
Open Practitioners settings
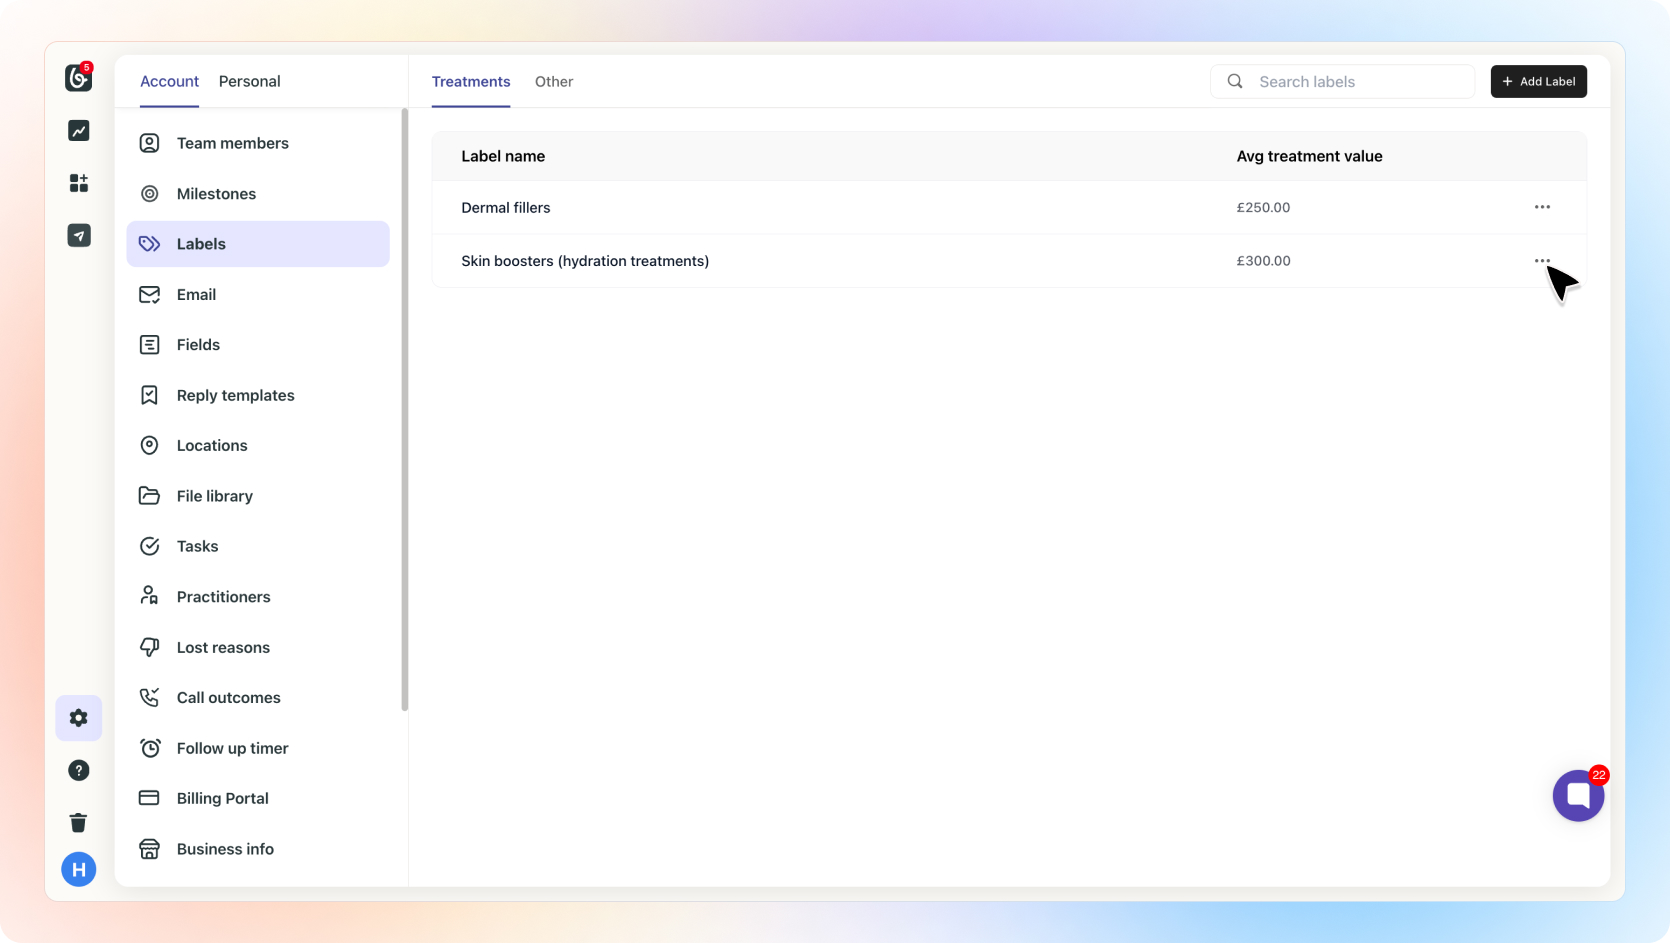[x=258, y=597]
